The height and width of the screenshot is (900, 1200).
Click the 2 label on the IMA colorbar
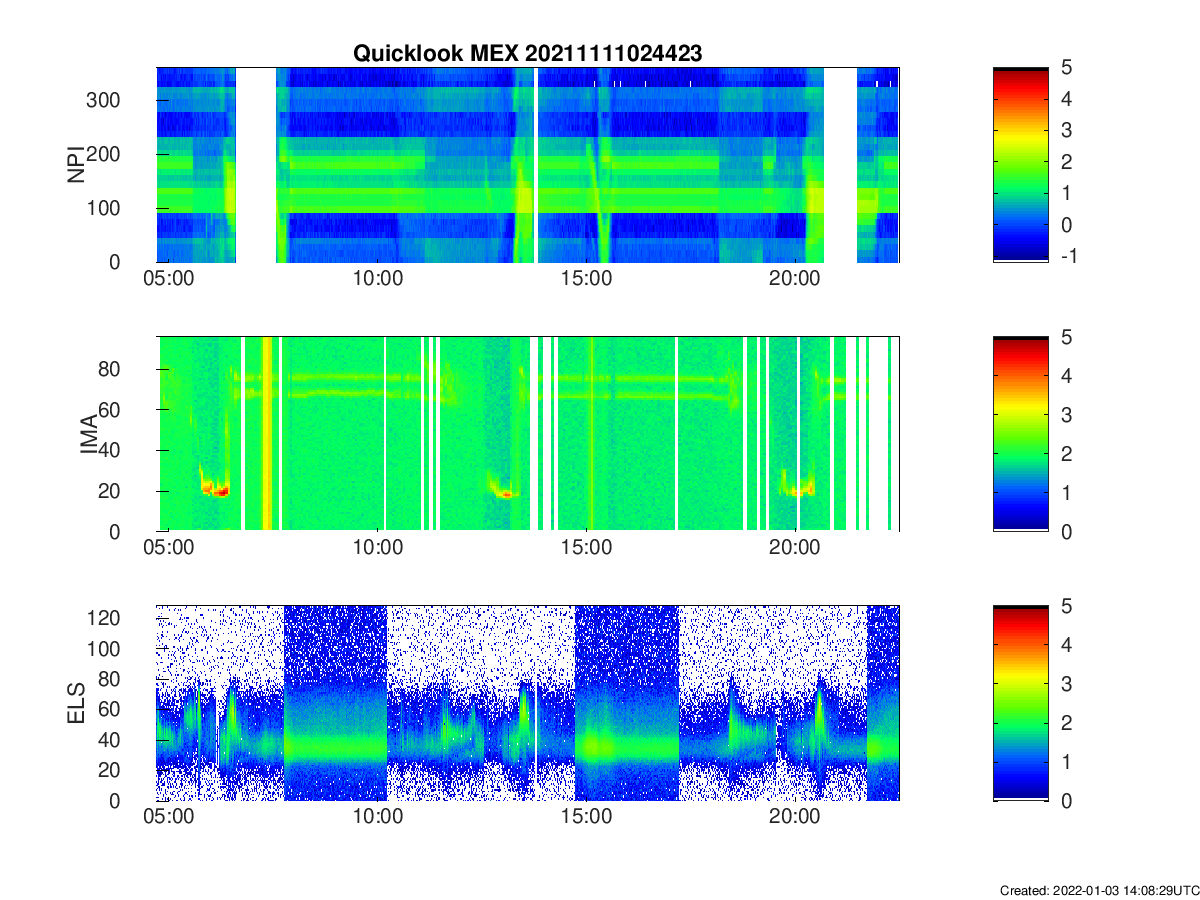tap(1067, 454)
